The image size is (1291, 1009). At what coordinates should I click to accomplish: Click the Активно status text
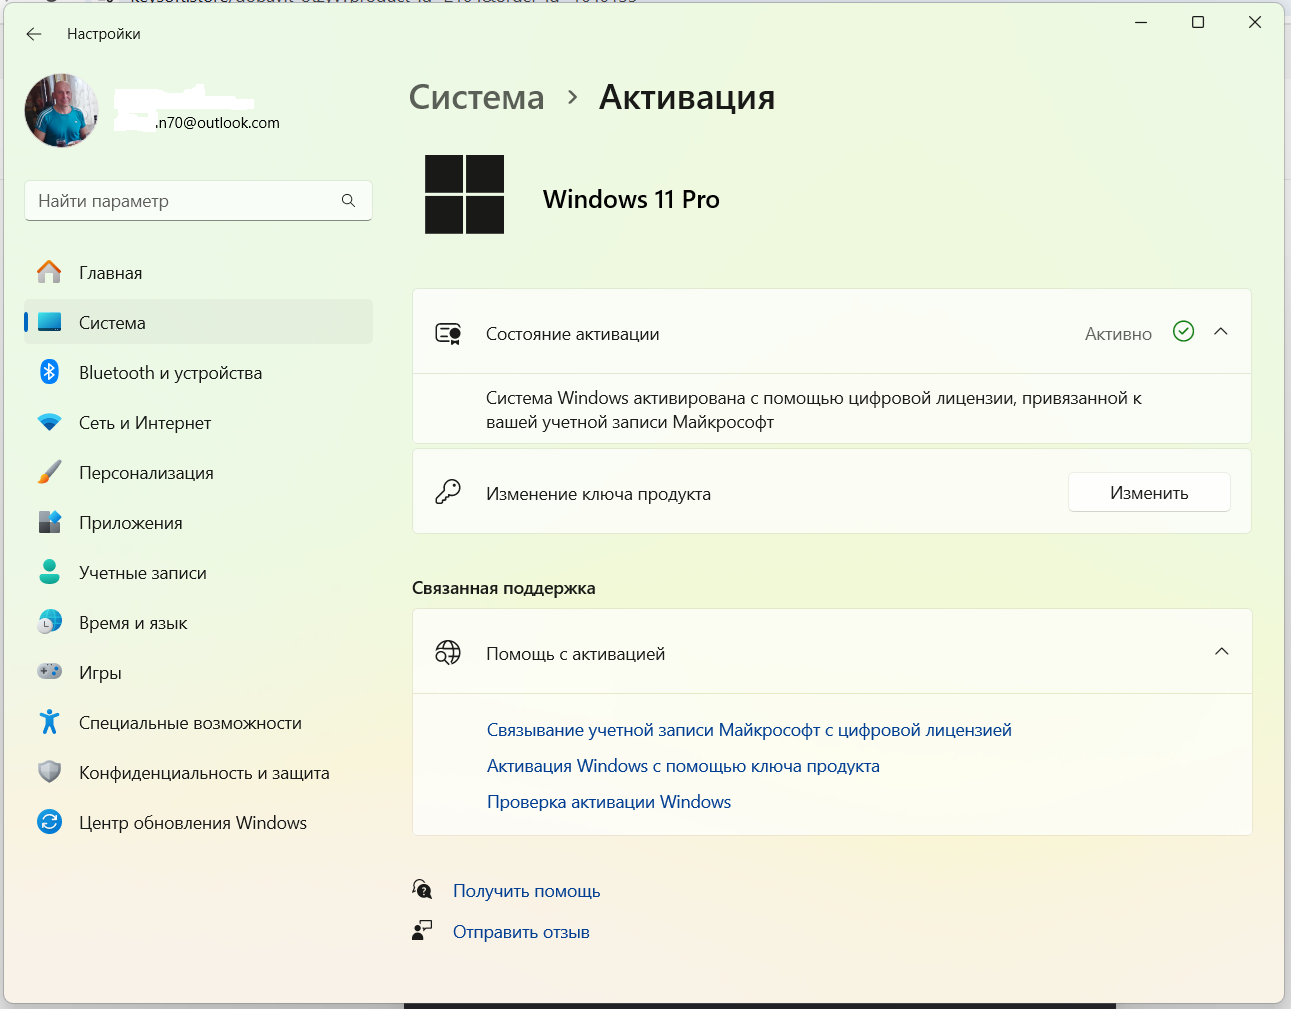pos(1118,334)
